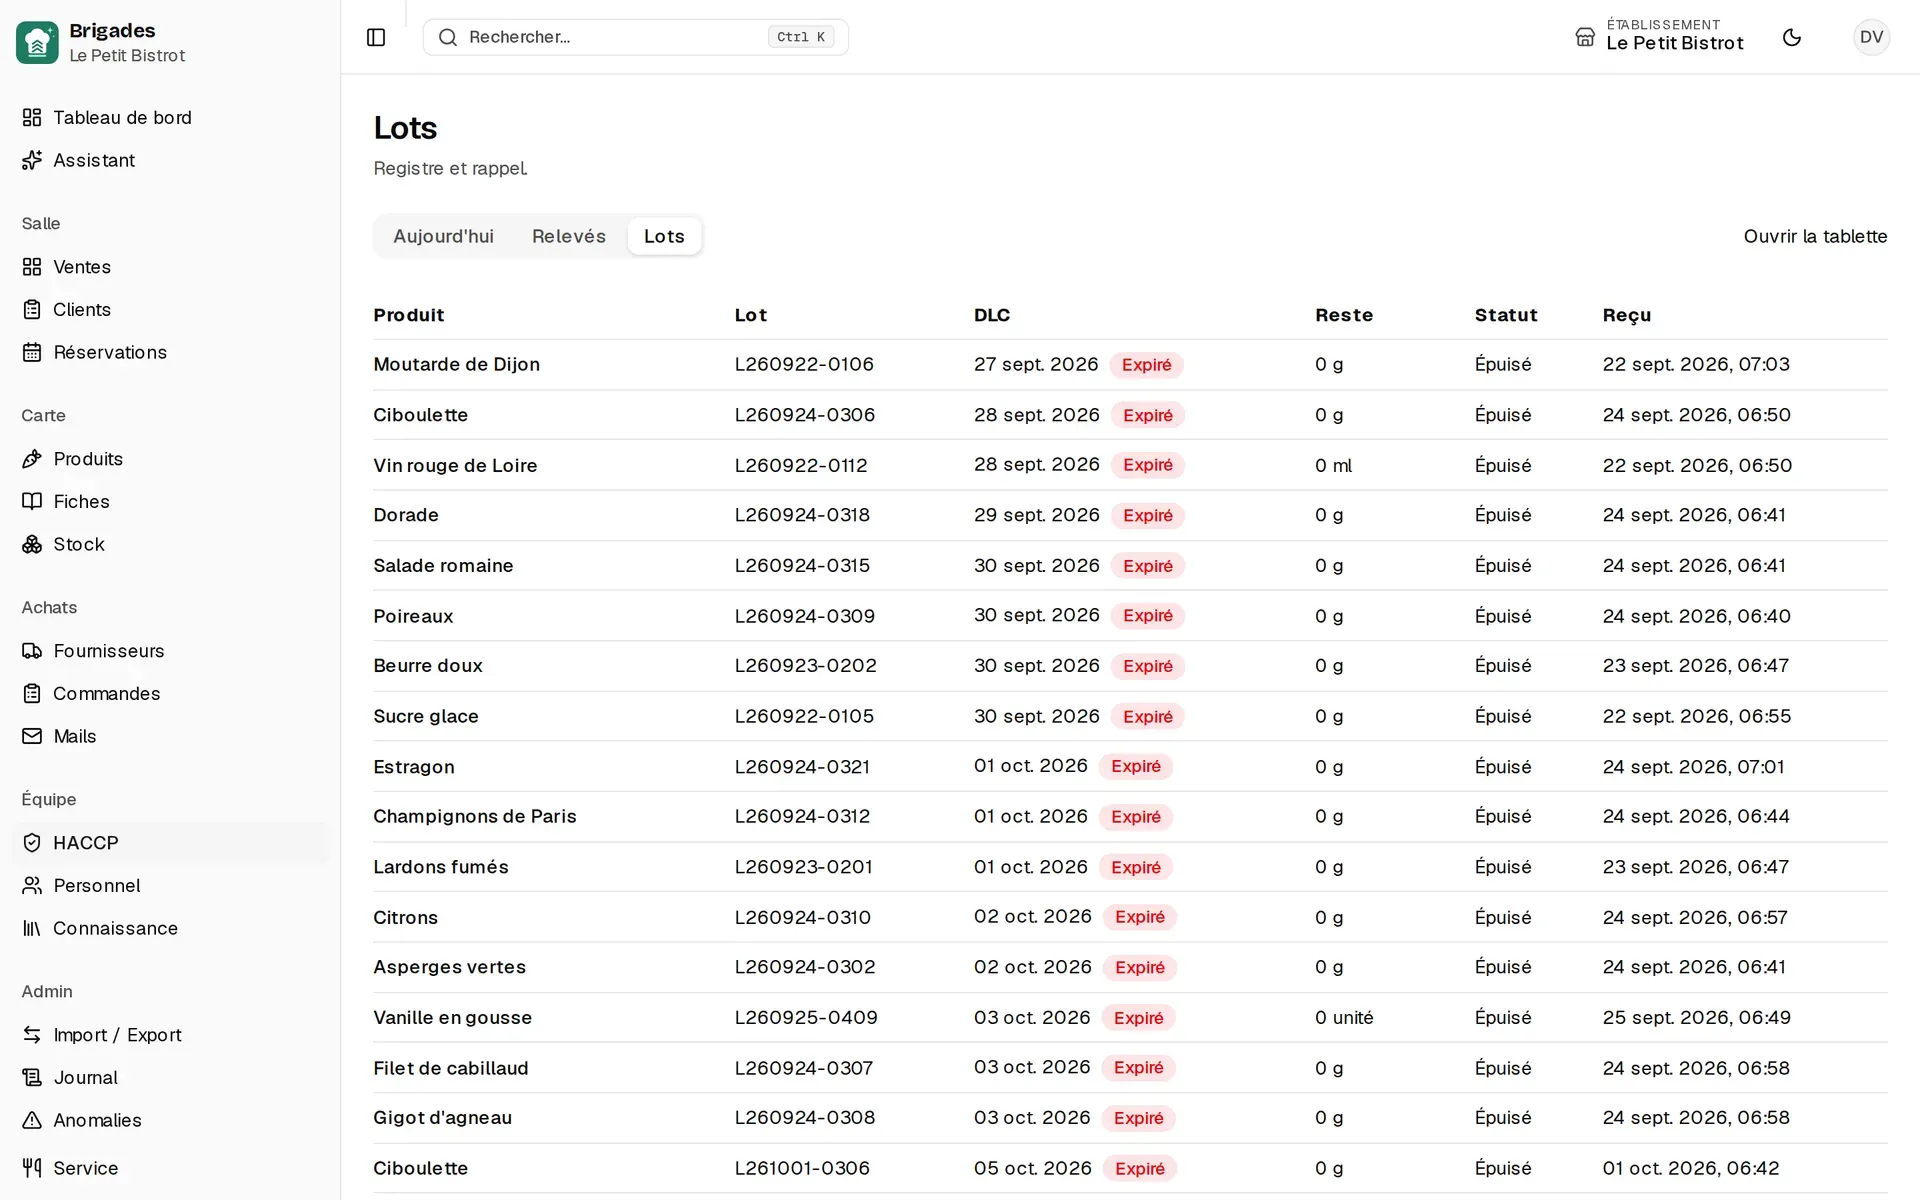Switch to dark mode moon icon

point(1792,37)
